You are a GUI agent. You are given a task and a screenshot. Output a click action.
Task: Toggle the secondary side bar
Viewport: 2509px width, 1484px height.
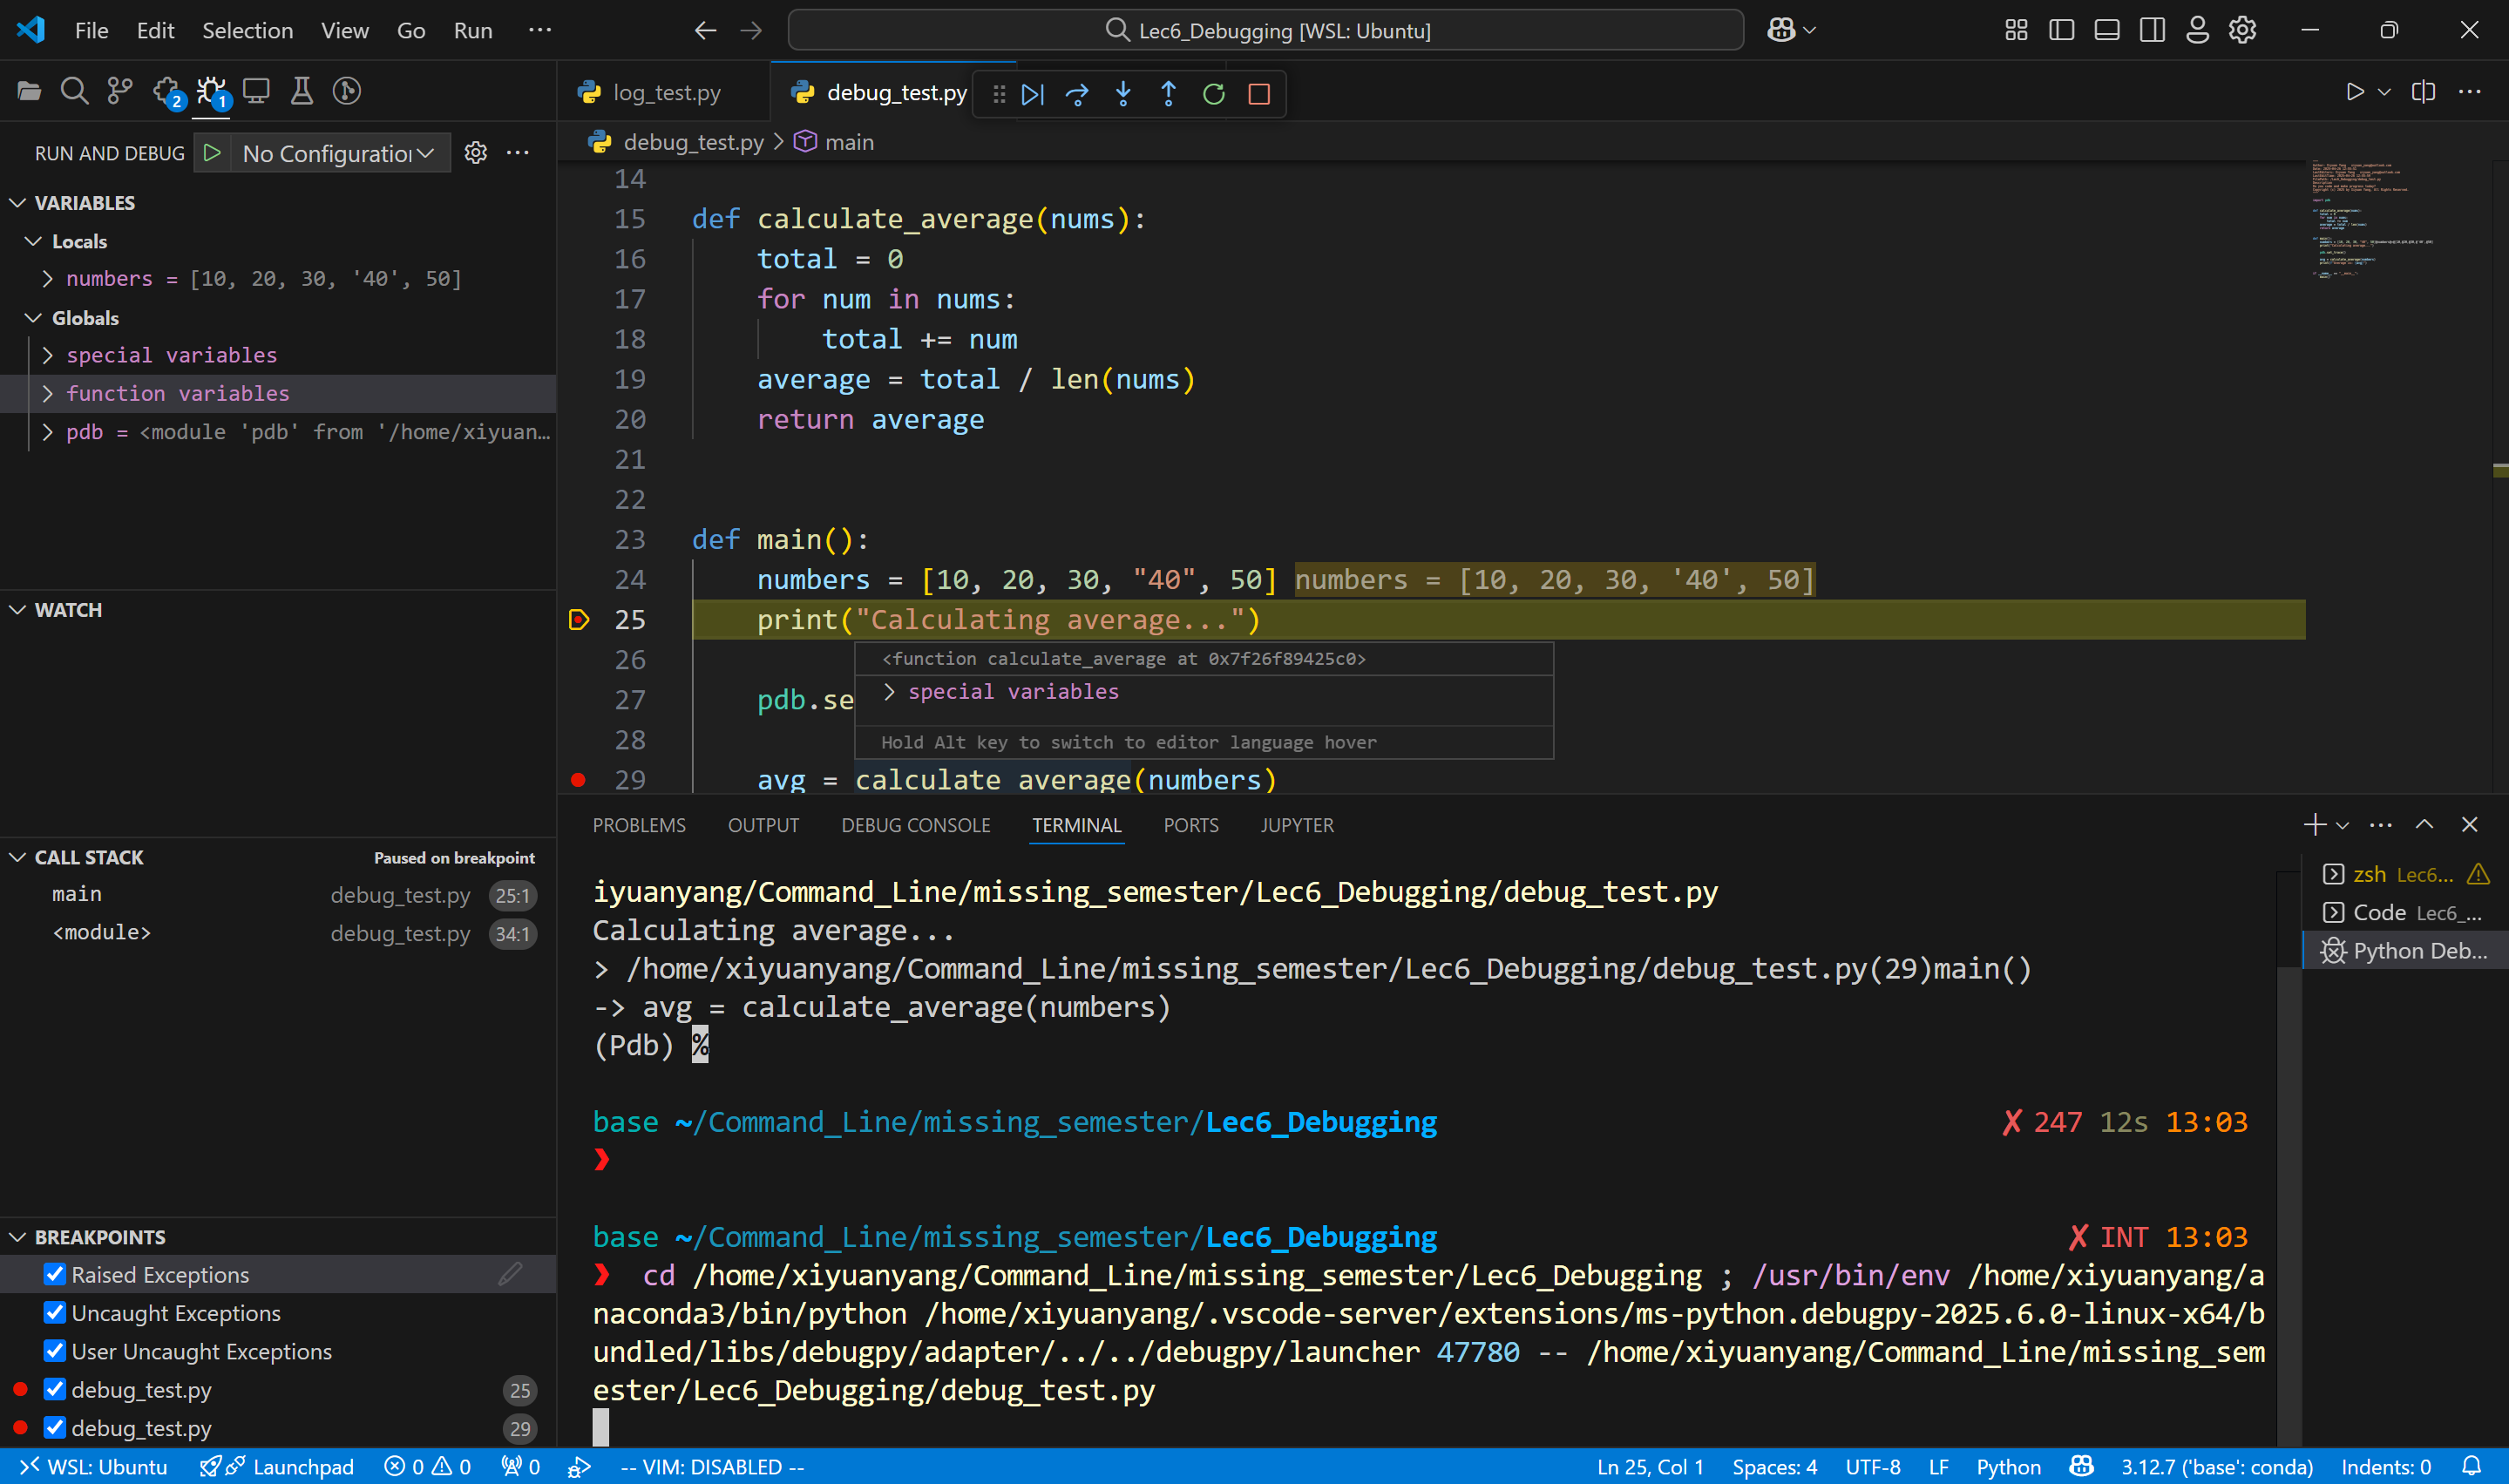tap(2152, 30)
